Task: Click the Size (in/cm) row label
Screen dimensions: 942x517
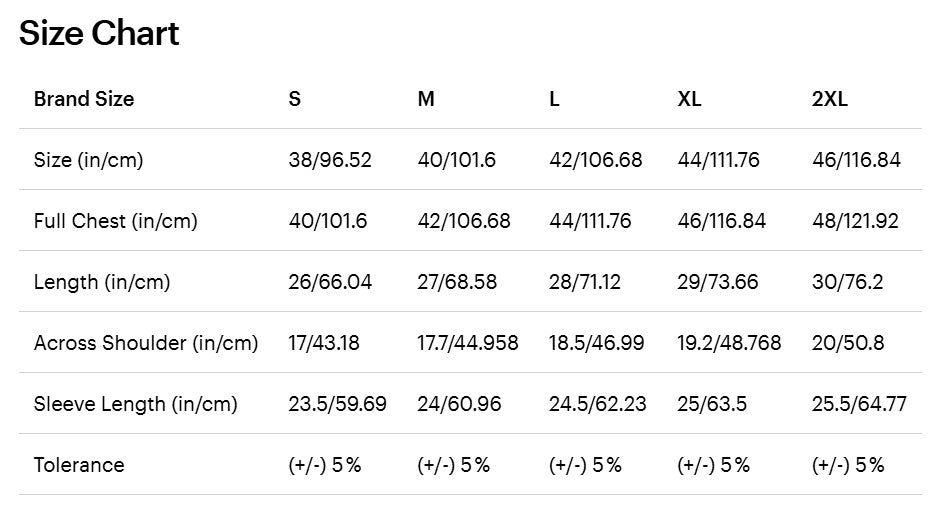Action: pyautogui.click(x=88, y=160)
